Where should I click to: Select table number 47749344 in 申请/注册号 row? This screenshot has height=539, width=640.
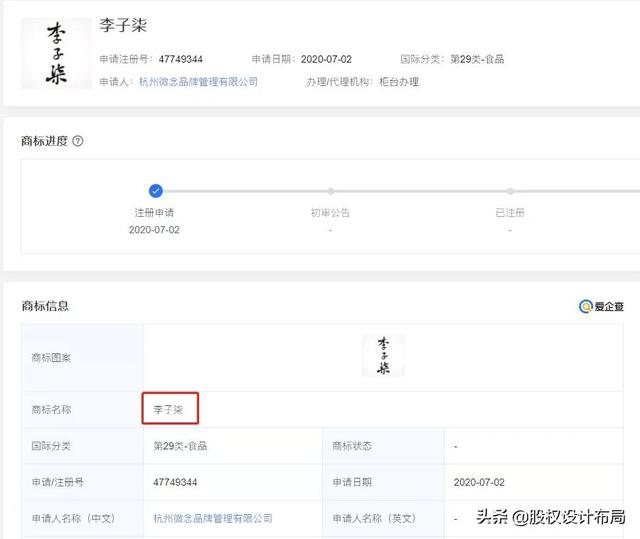(x=175, y=482)
